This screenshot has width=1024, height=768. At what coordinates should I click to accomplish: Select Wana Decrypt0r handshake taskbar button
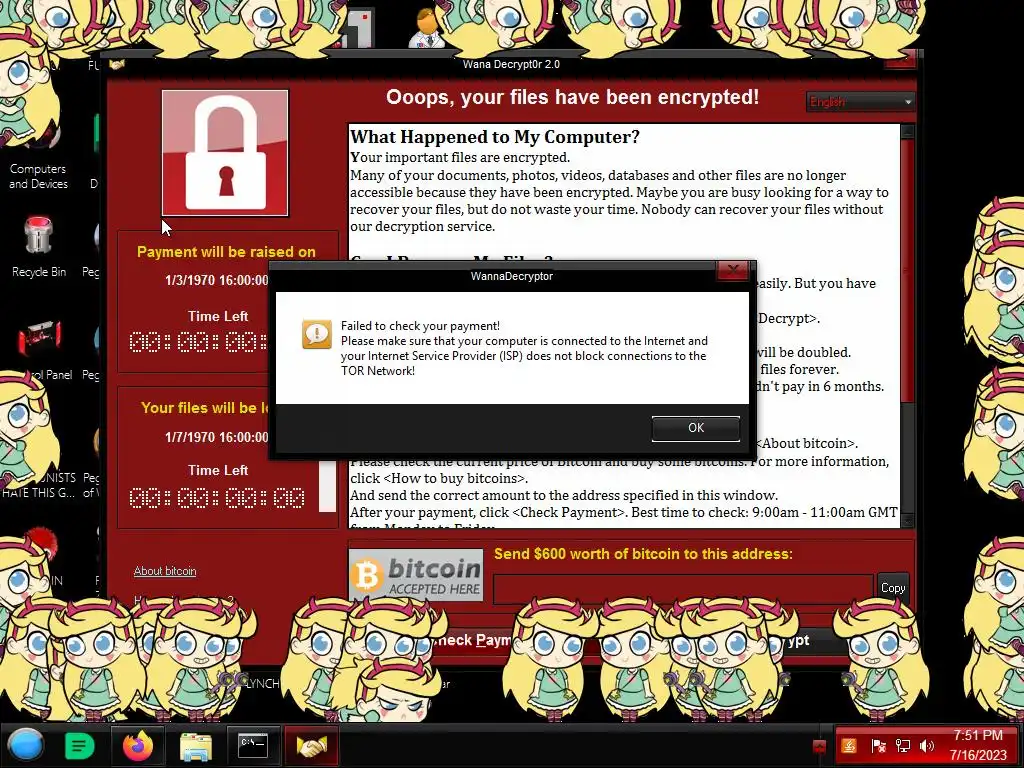[x=312, y=745]
